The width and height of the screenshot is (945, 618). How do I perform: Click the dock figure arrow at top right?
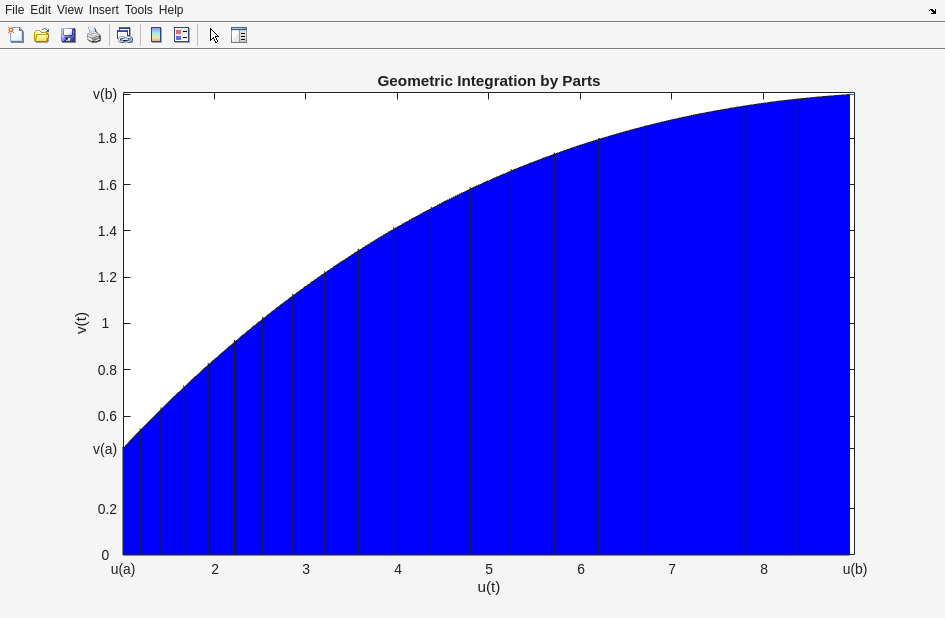pos(932,11)
